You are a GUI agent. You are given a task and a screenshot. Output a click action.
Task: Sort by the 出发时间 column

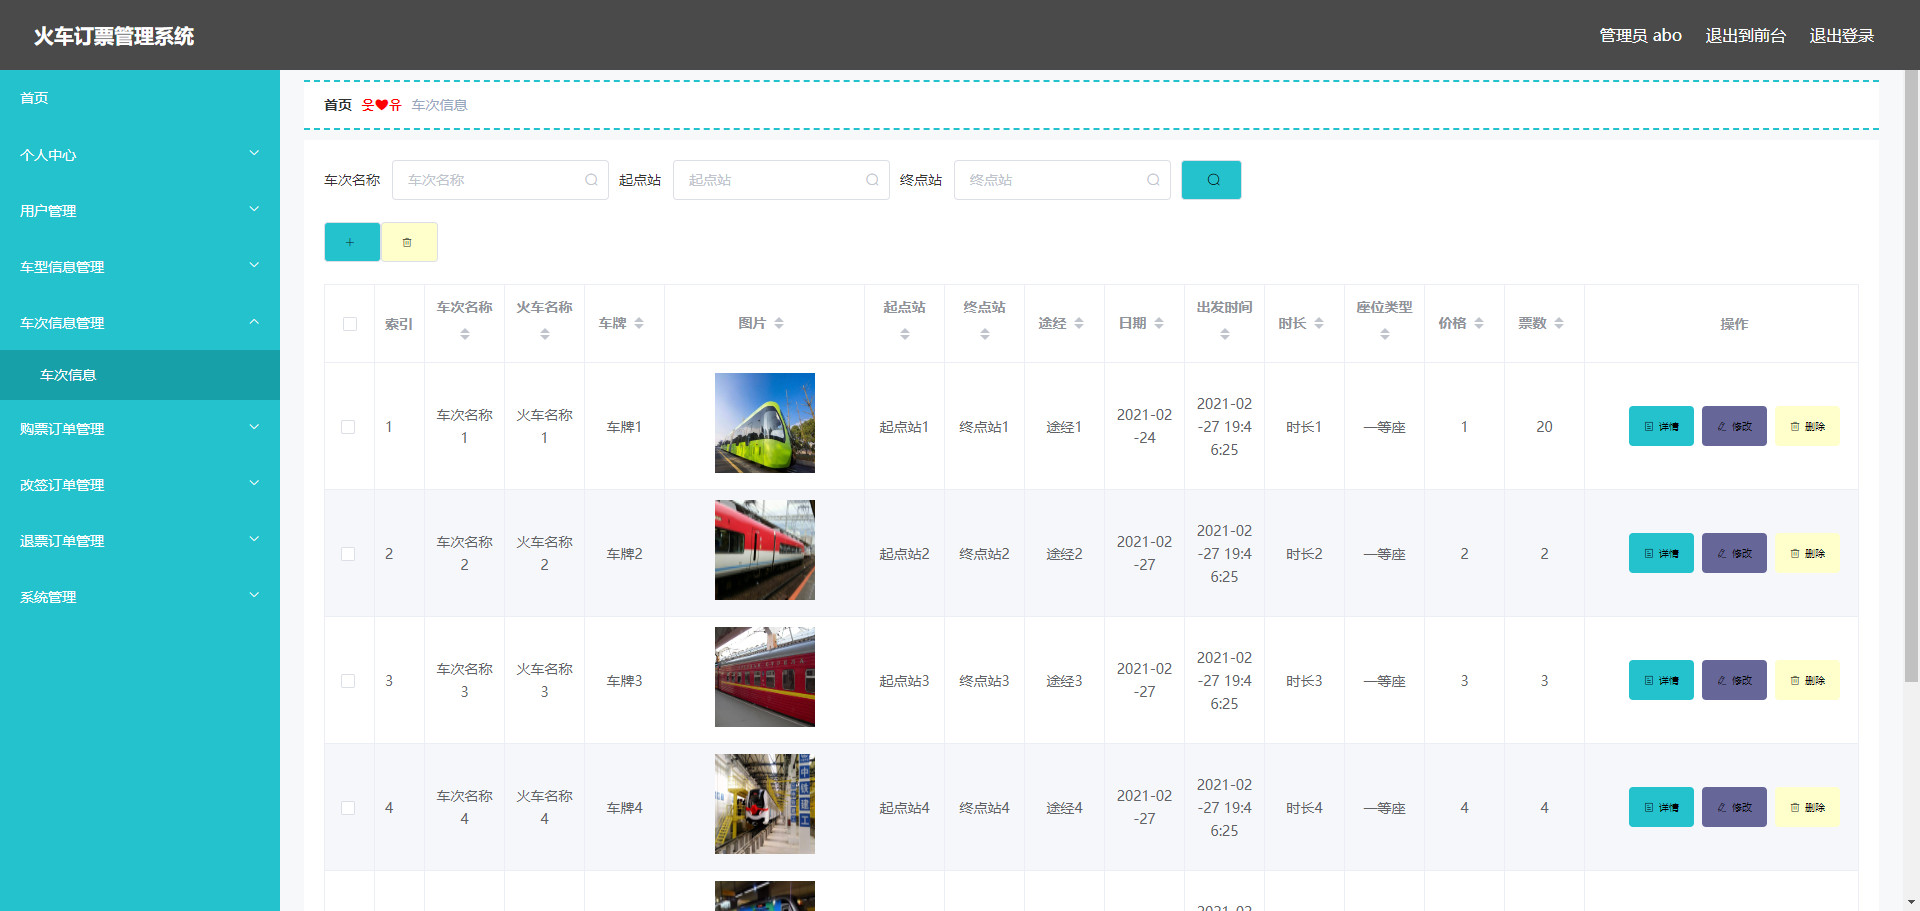point(1224,334)
